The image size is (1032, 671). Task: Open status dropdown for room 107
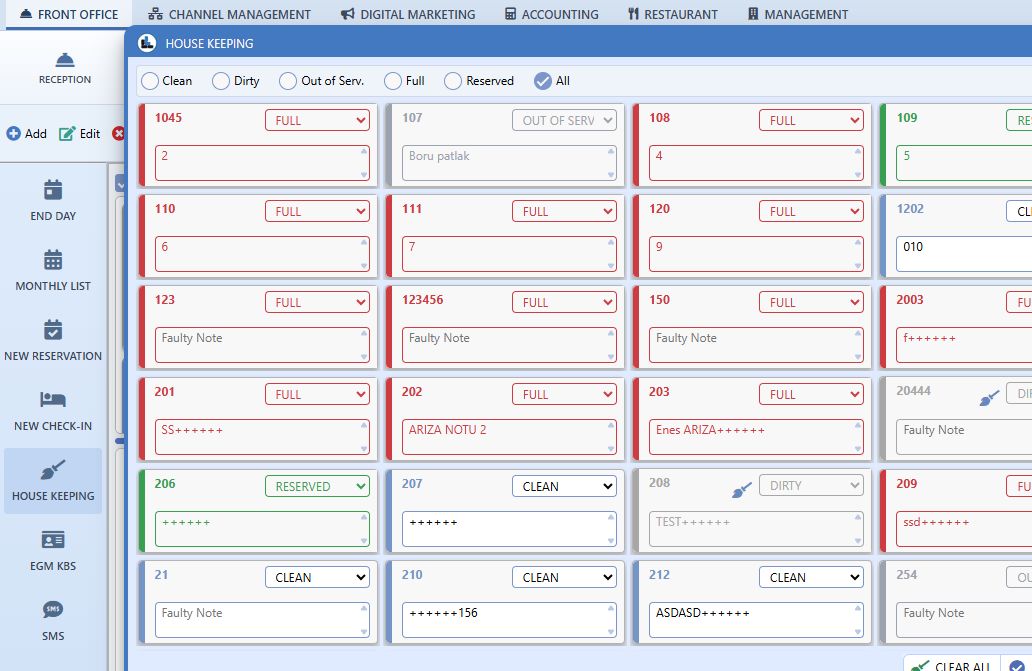pos(564,120)
